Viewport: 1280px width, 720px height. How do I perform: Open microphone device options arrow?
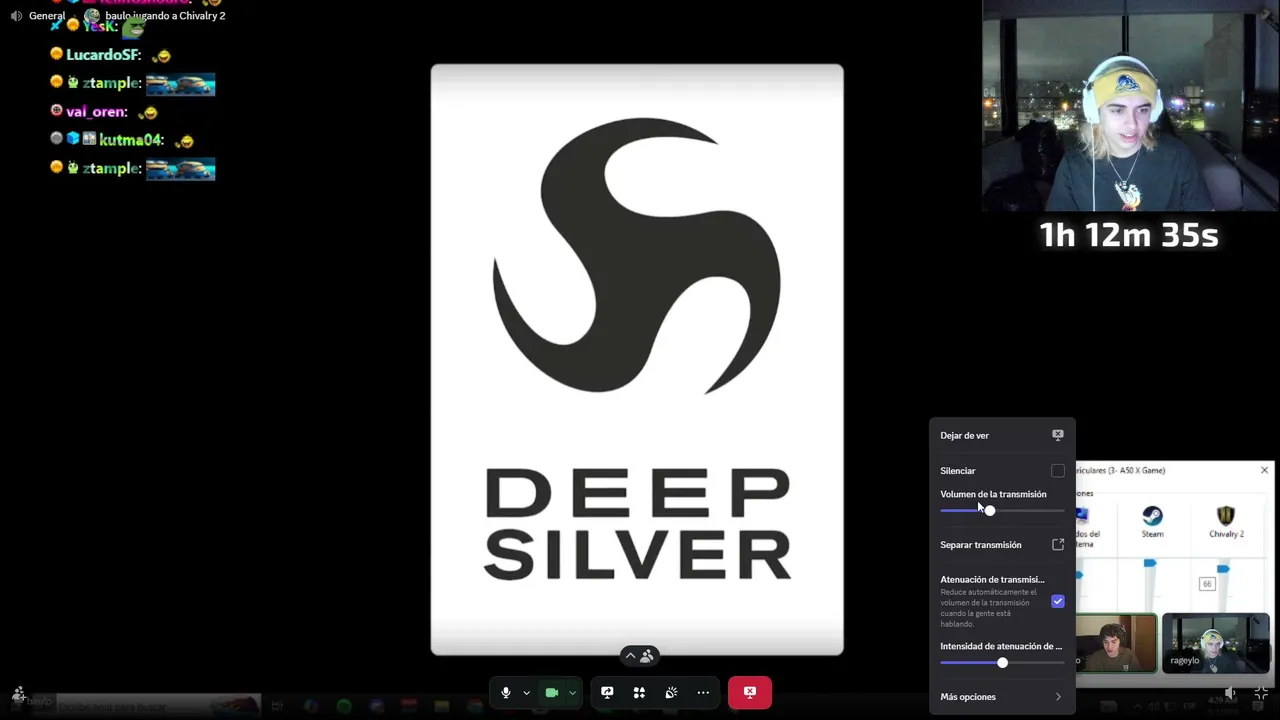[x=526, y=693]
